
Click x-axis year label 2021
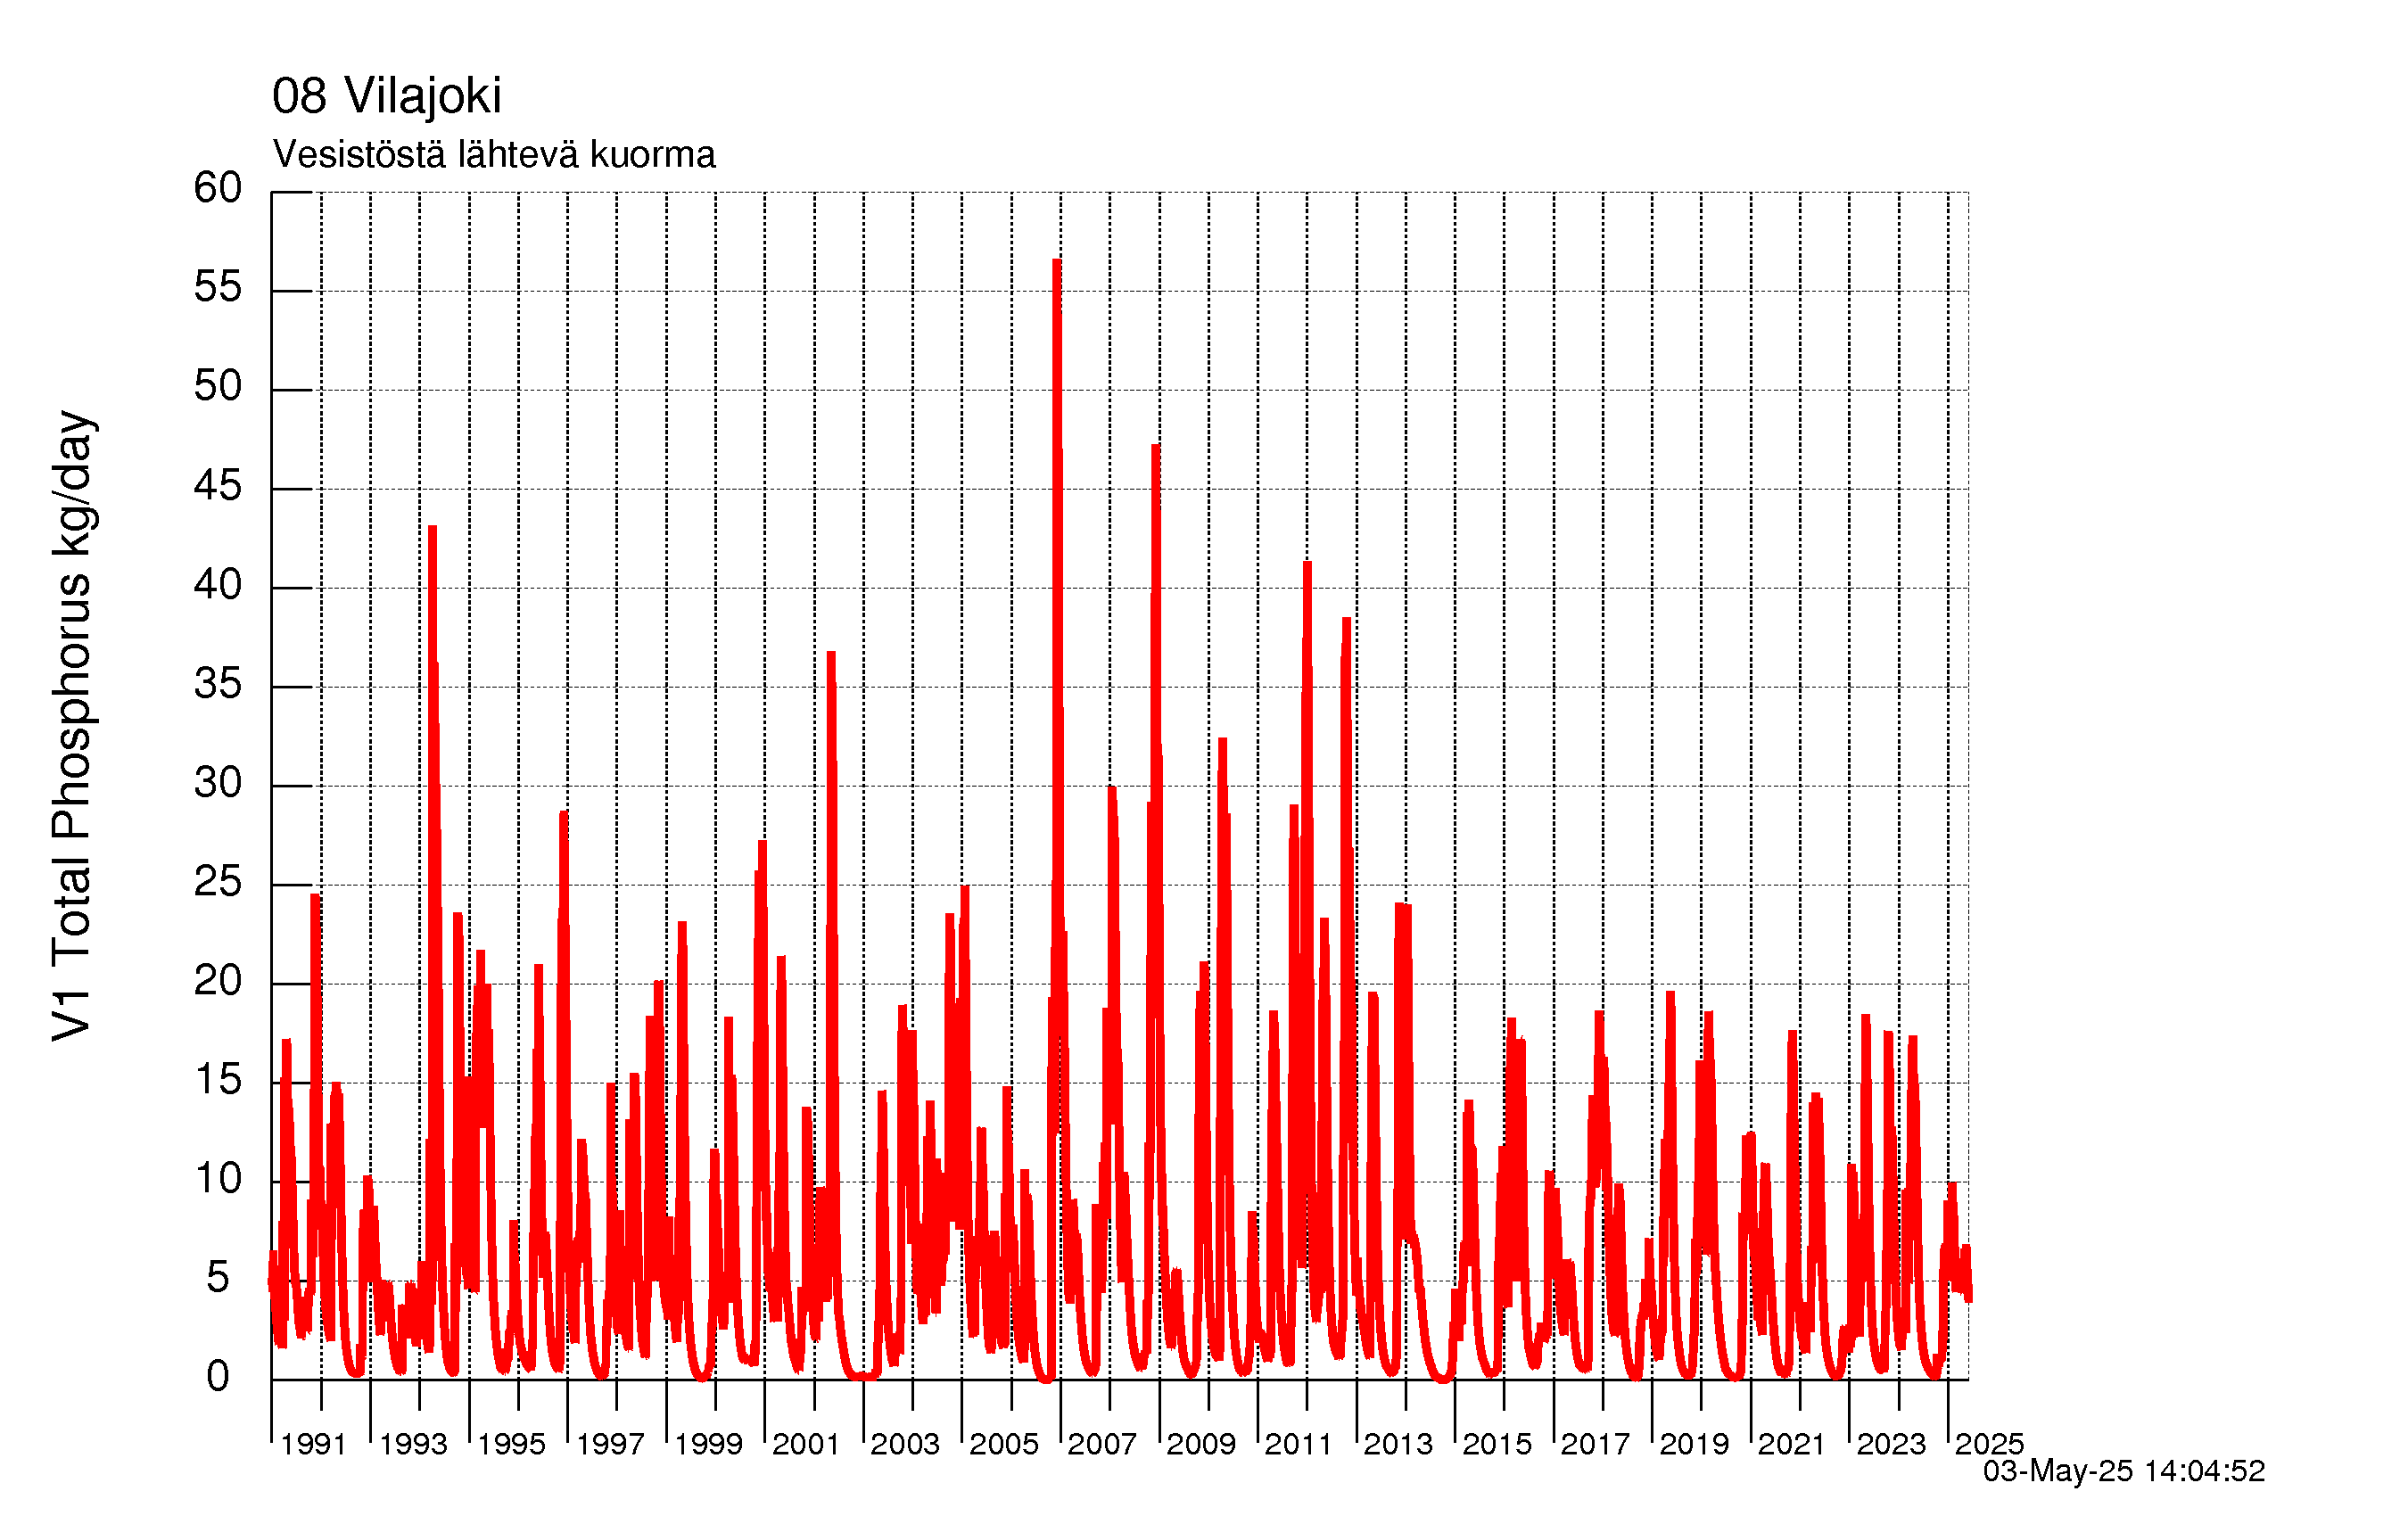[1792, 1444]
